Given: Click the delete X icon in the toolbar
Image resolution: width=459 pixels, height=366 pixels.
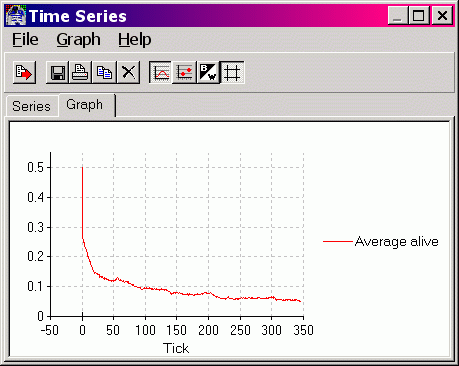Looking at the screenshot, I should 128,72.
